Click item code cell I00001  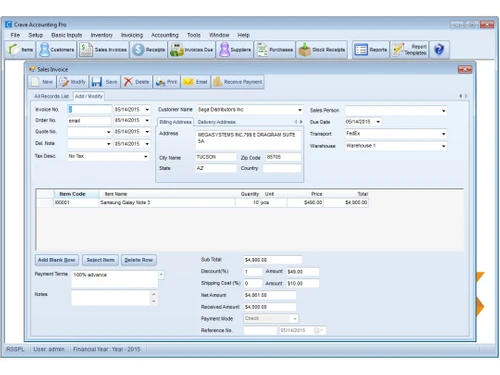(76, 202)
